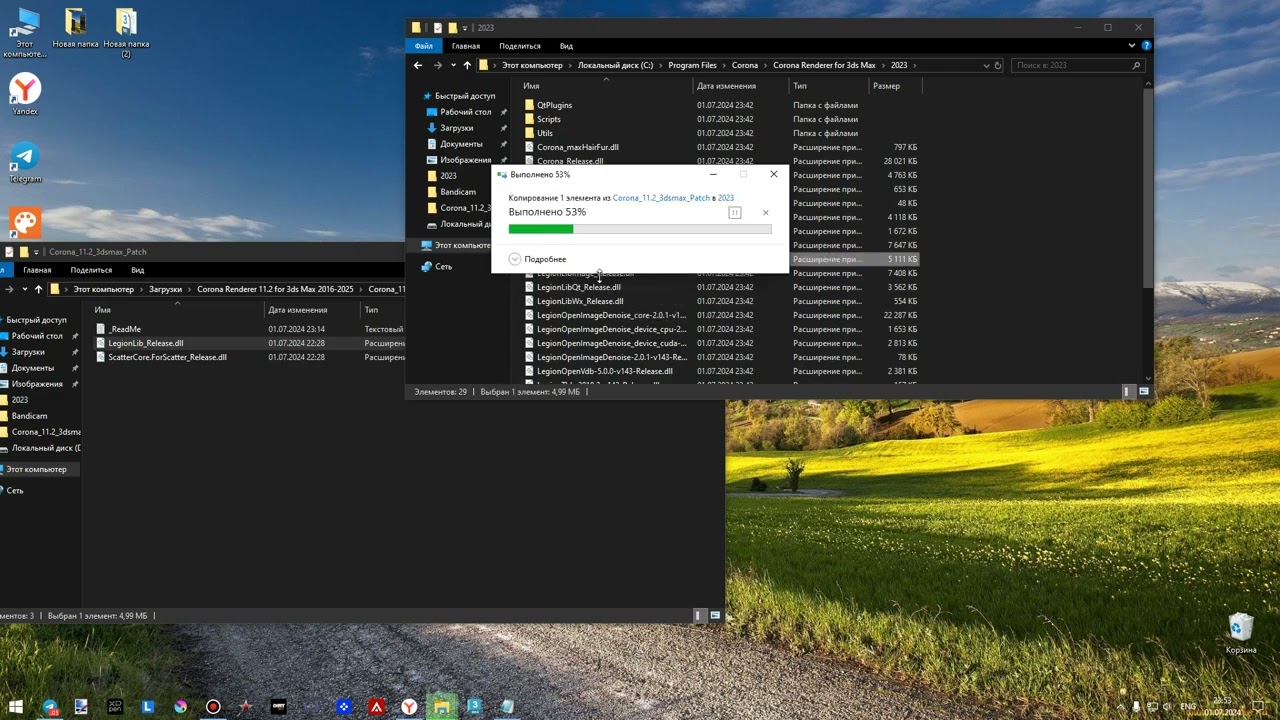Select the Utils folder
1280x720 pixels.
point(544,133)
